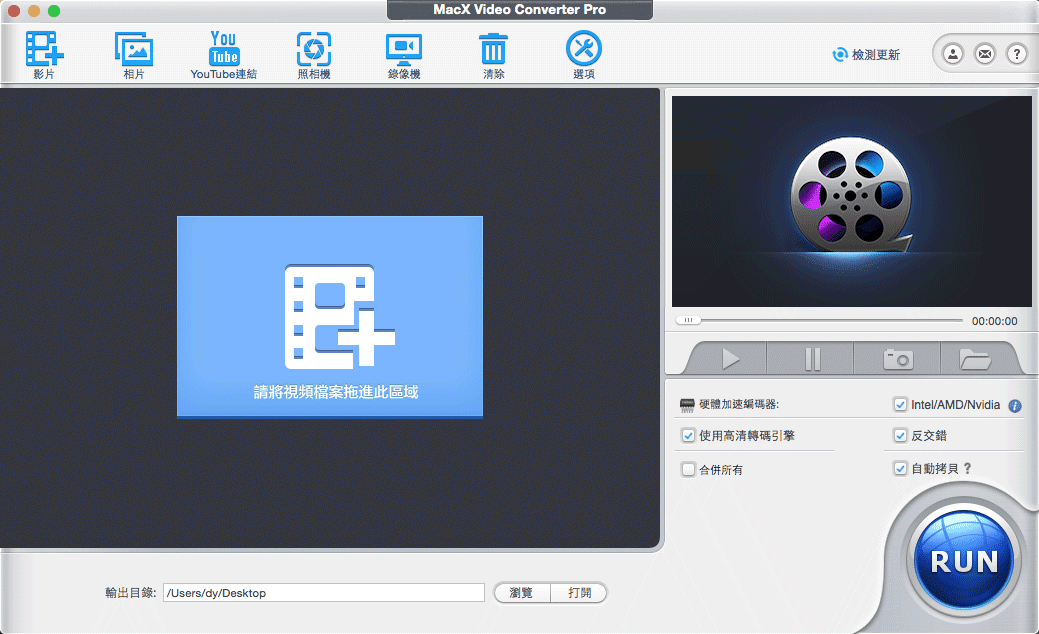Launch the 照相機 camera recorder
The width and height of the screenshot is (1039, 634).
(x=313, y=55)
